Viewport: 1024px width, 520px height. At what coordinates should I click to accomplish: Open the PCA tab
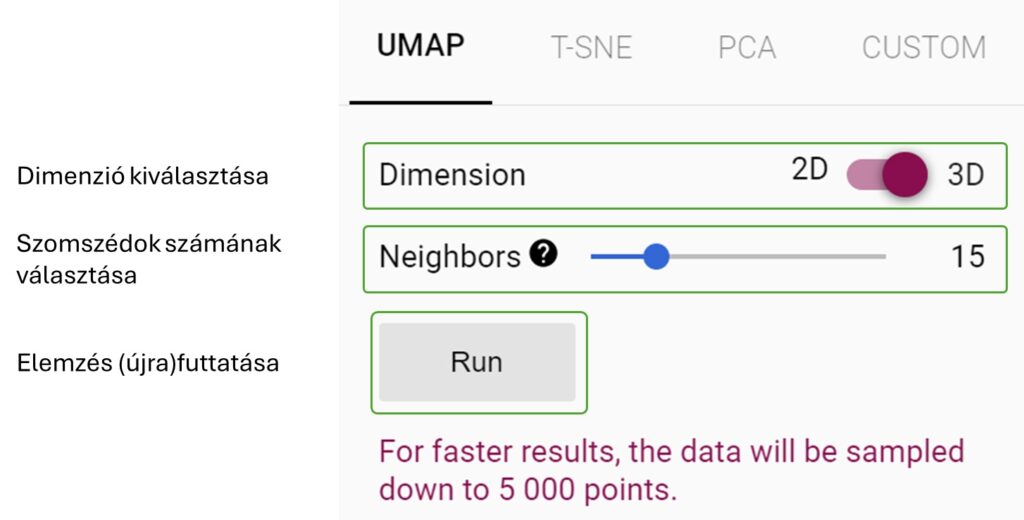click(x=747, y=48)
